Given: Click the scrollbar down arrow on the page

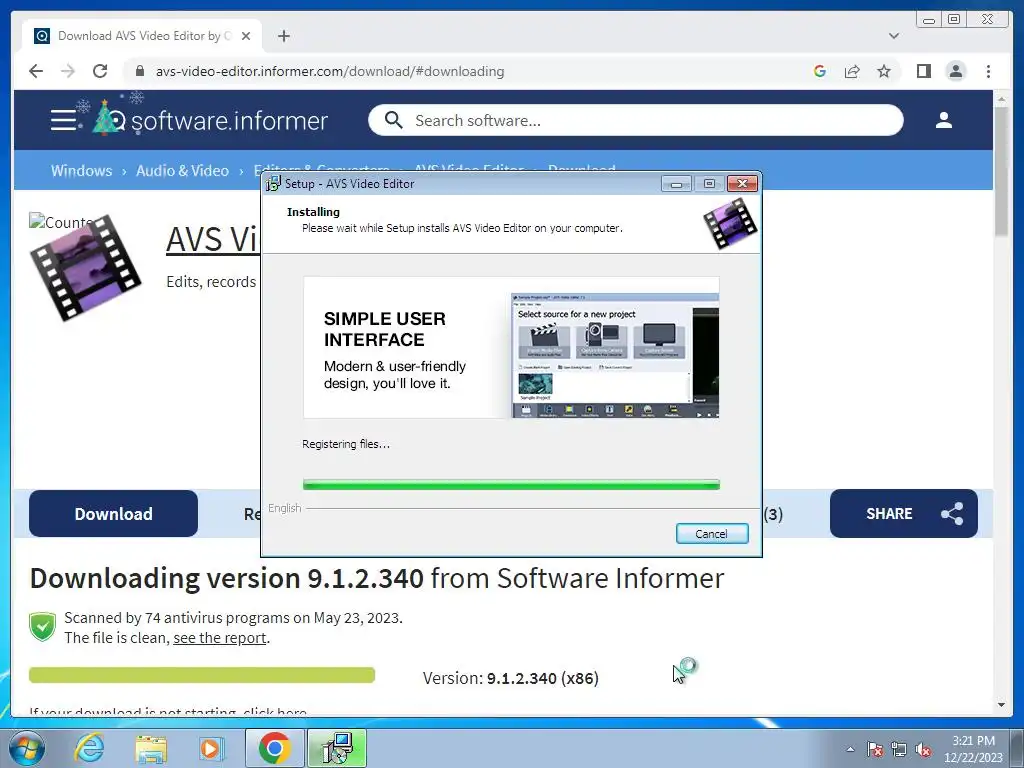Looking at the screenshot, I should [x=1001, y=705].
